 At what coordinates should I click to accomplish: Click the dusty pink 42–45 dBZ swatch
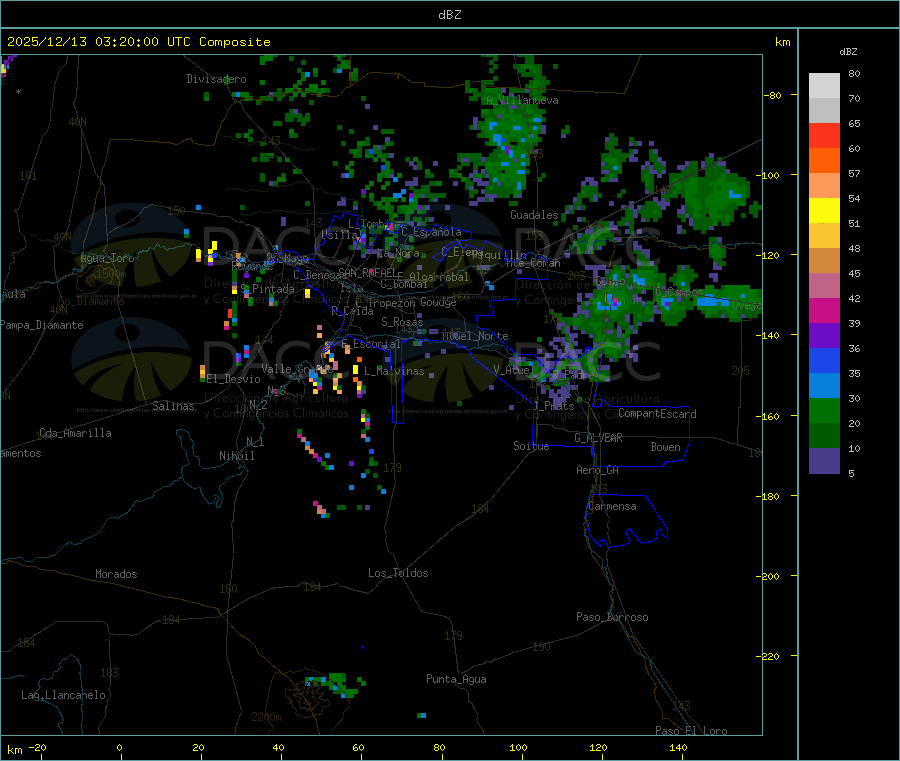[824, 285]
